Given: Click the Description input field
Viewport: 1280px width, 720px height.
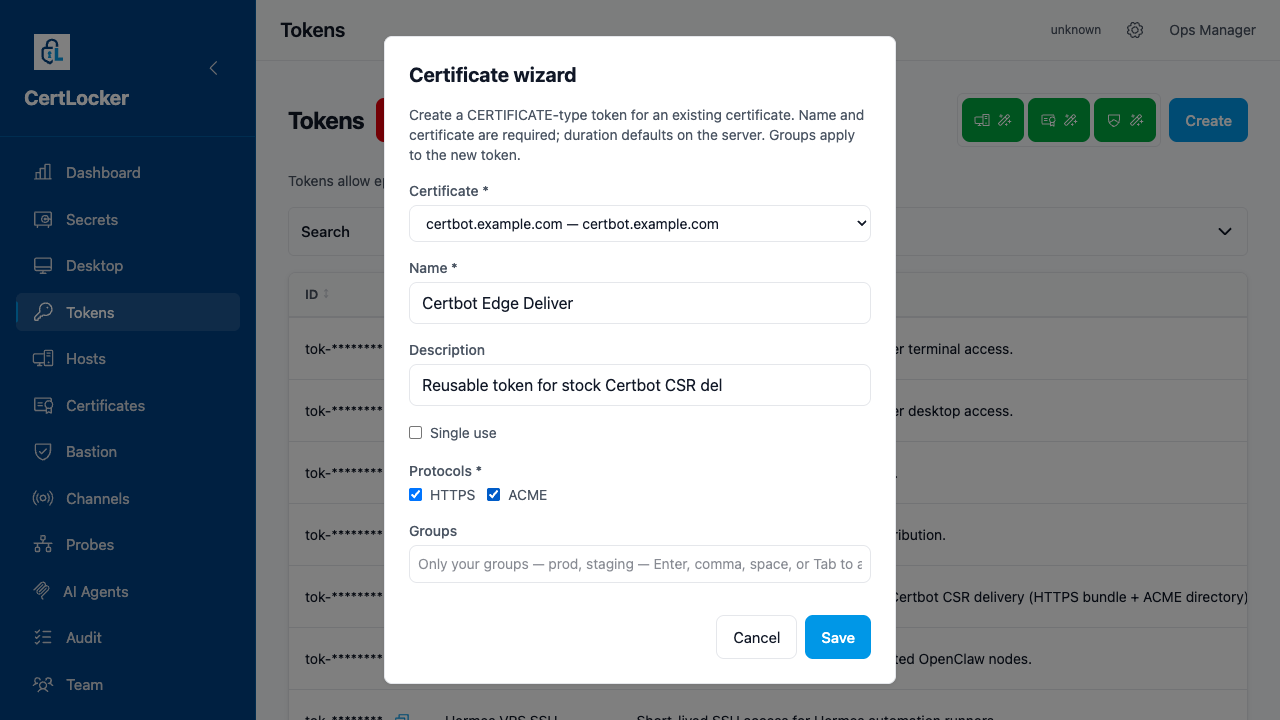Looking at the screenshot, I should 640,385.
